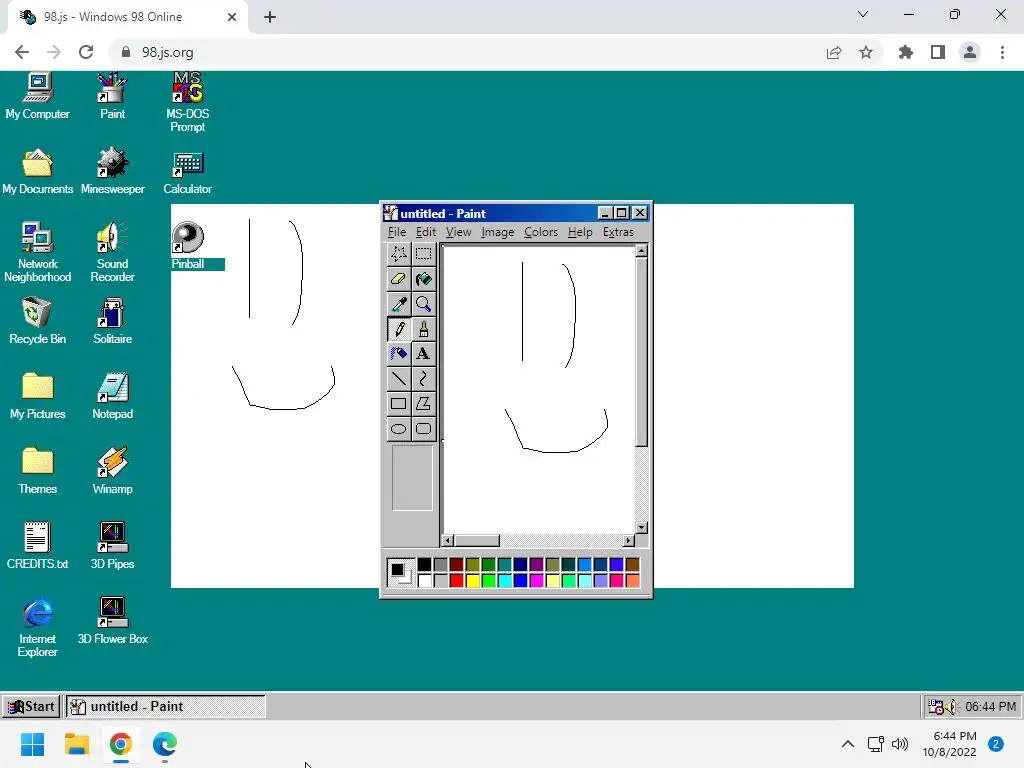This screenshot has width=1024, height=768.
Task: Select the Calculator desktop icon
Action: pos(187,172)
